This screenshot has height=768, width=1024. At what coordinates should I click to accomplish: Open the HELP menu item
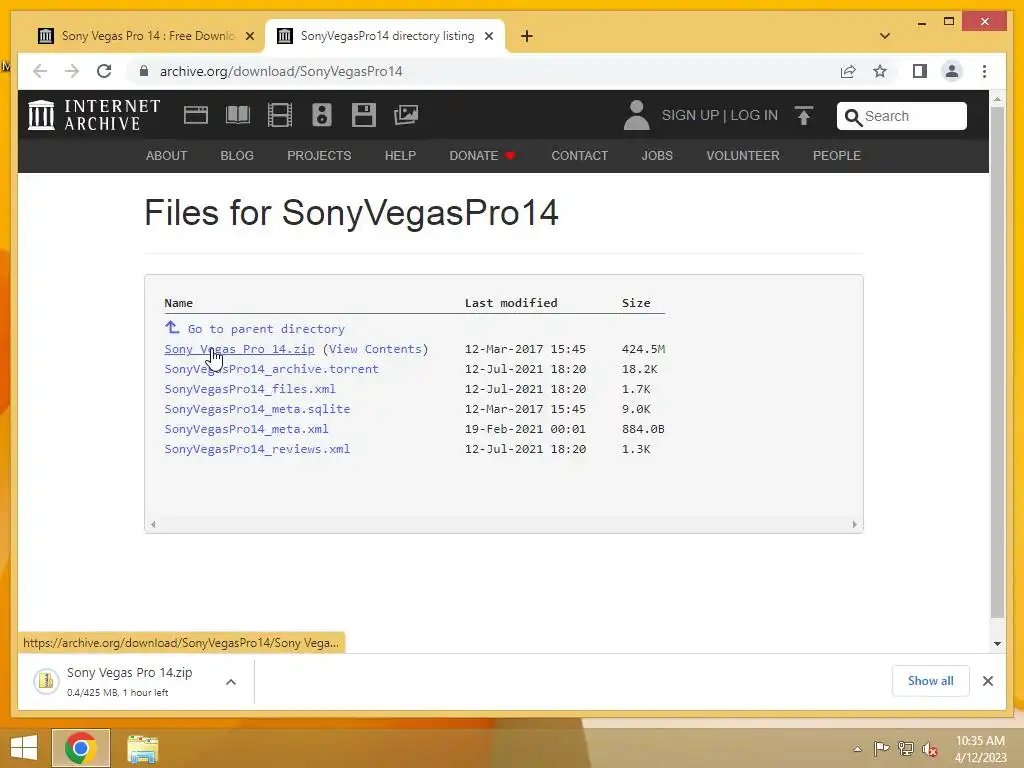coord(400,156)
